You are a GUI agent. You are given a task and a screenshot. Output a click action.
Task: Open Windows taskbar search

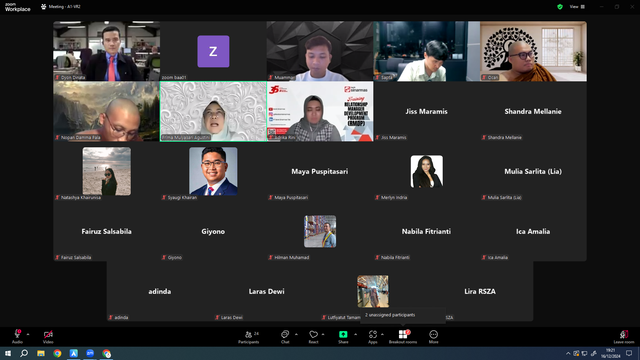click(24, 353)
